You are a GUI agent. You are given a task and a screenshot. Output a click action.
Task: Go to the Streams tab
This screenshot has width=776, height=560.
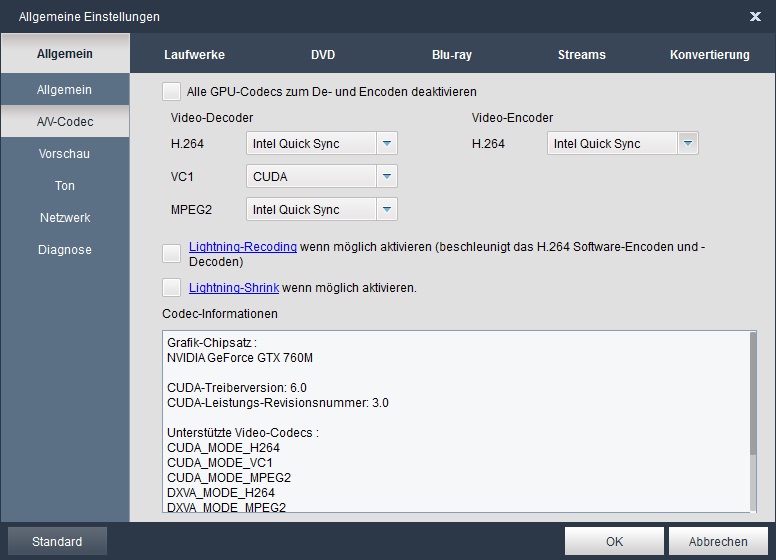[x=582, y=54]
